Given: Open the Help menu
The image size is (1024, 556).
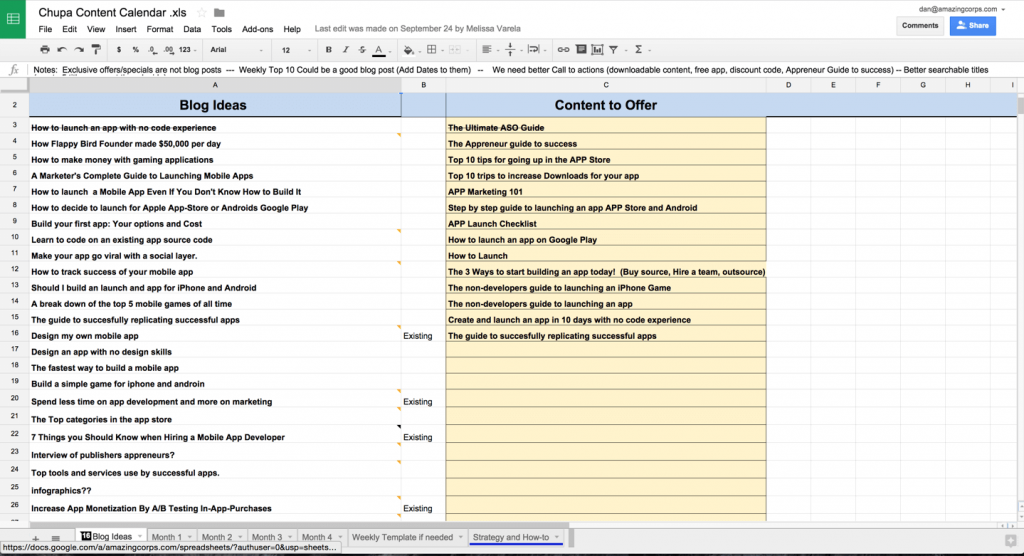Looking at the screenshot, I should point(292,29).
